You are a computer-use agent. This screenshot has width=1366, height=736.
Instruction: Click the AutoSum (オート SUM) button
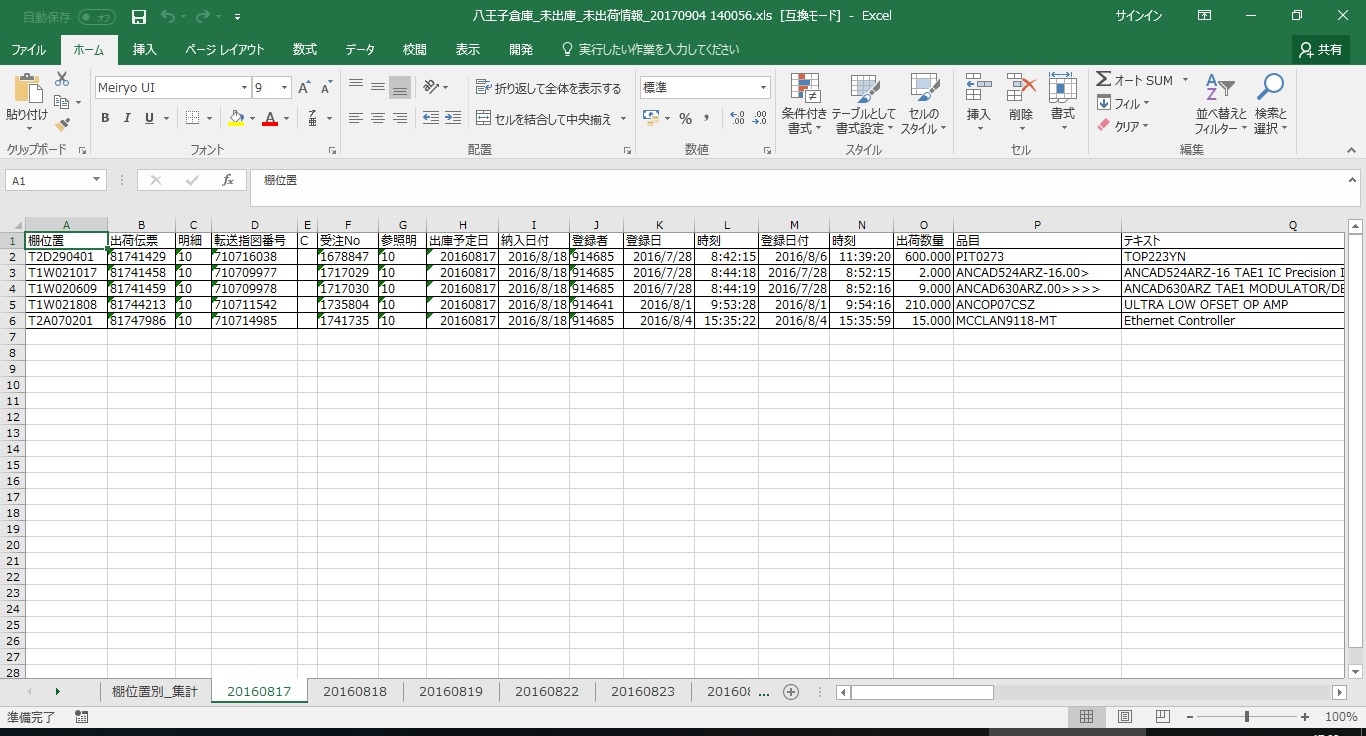1134,80
